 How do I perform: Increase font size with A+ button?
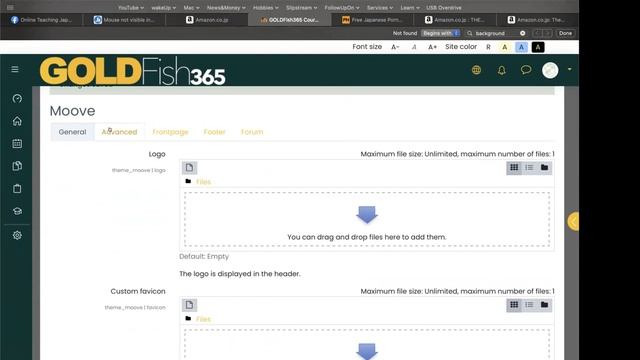[x=432, y=47]
